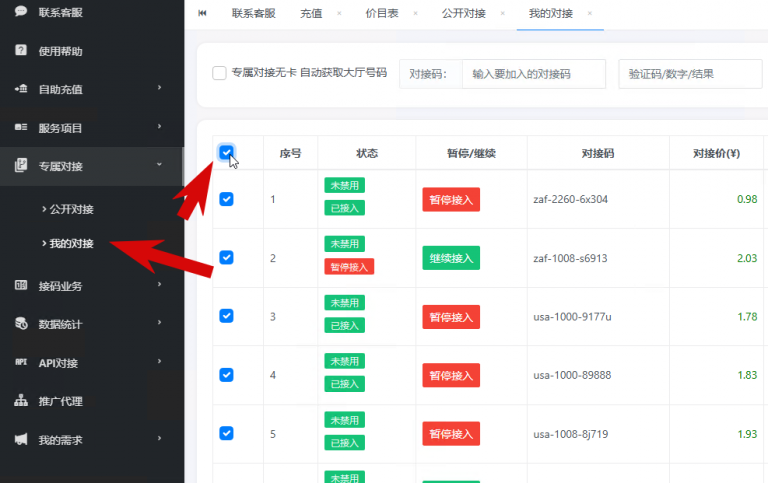Click 暂停接入 button for usa-1000-9177u

click(x=451, y=317)
